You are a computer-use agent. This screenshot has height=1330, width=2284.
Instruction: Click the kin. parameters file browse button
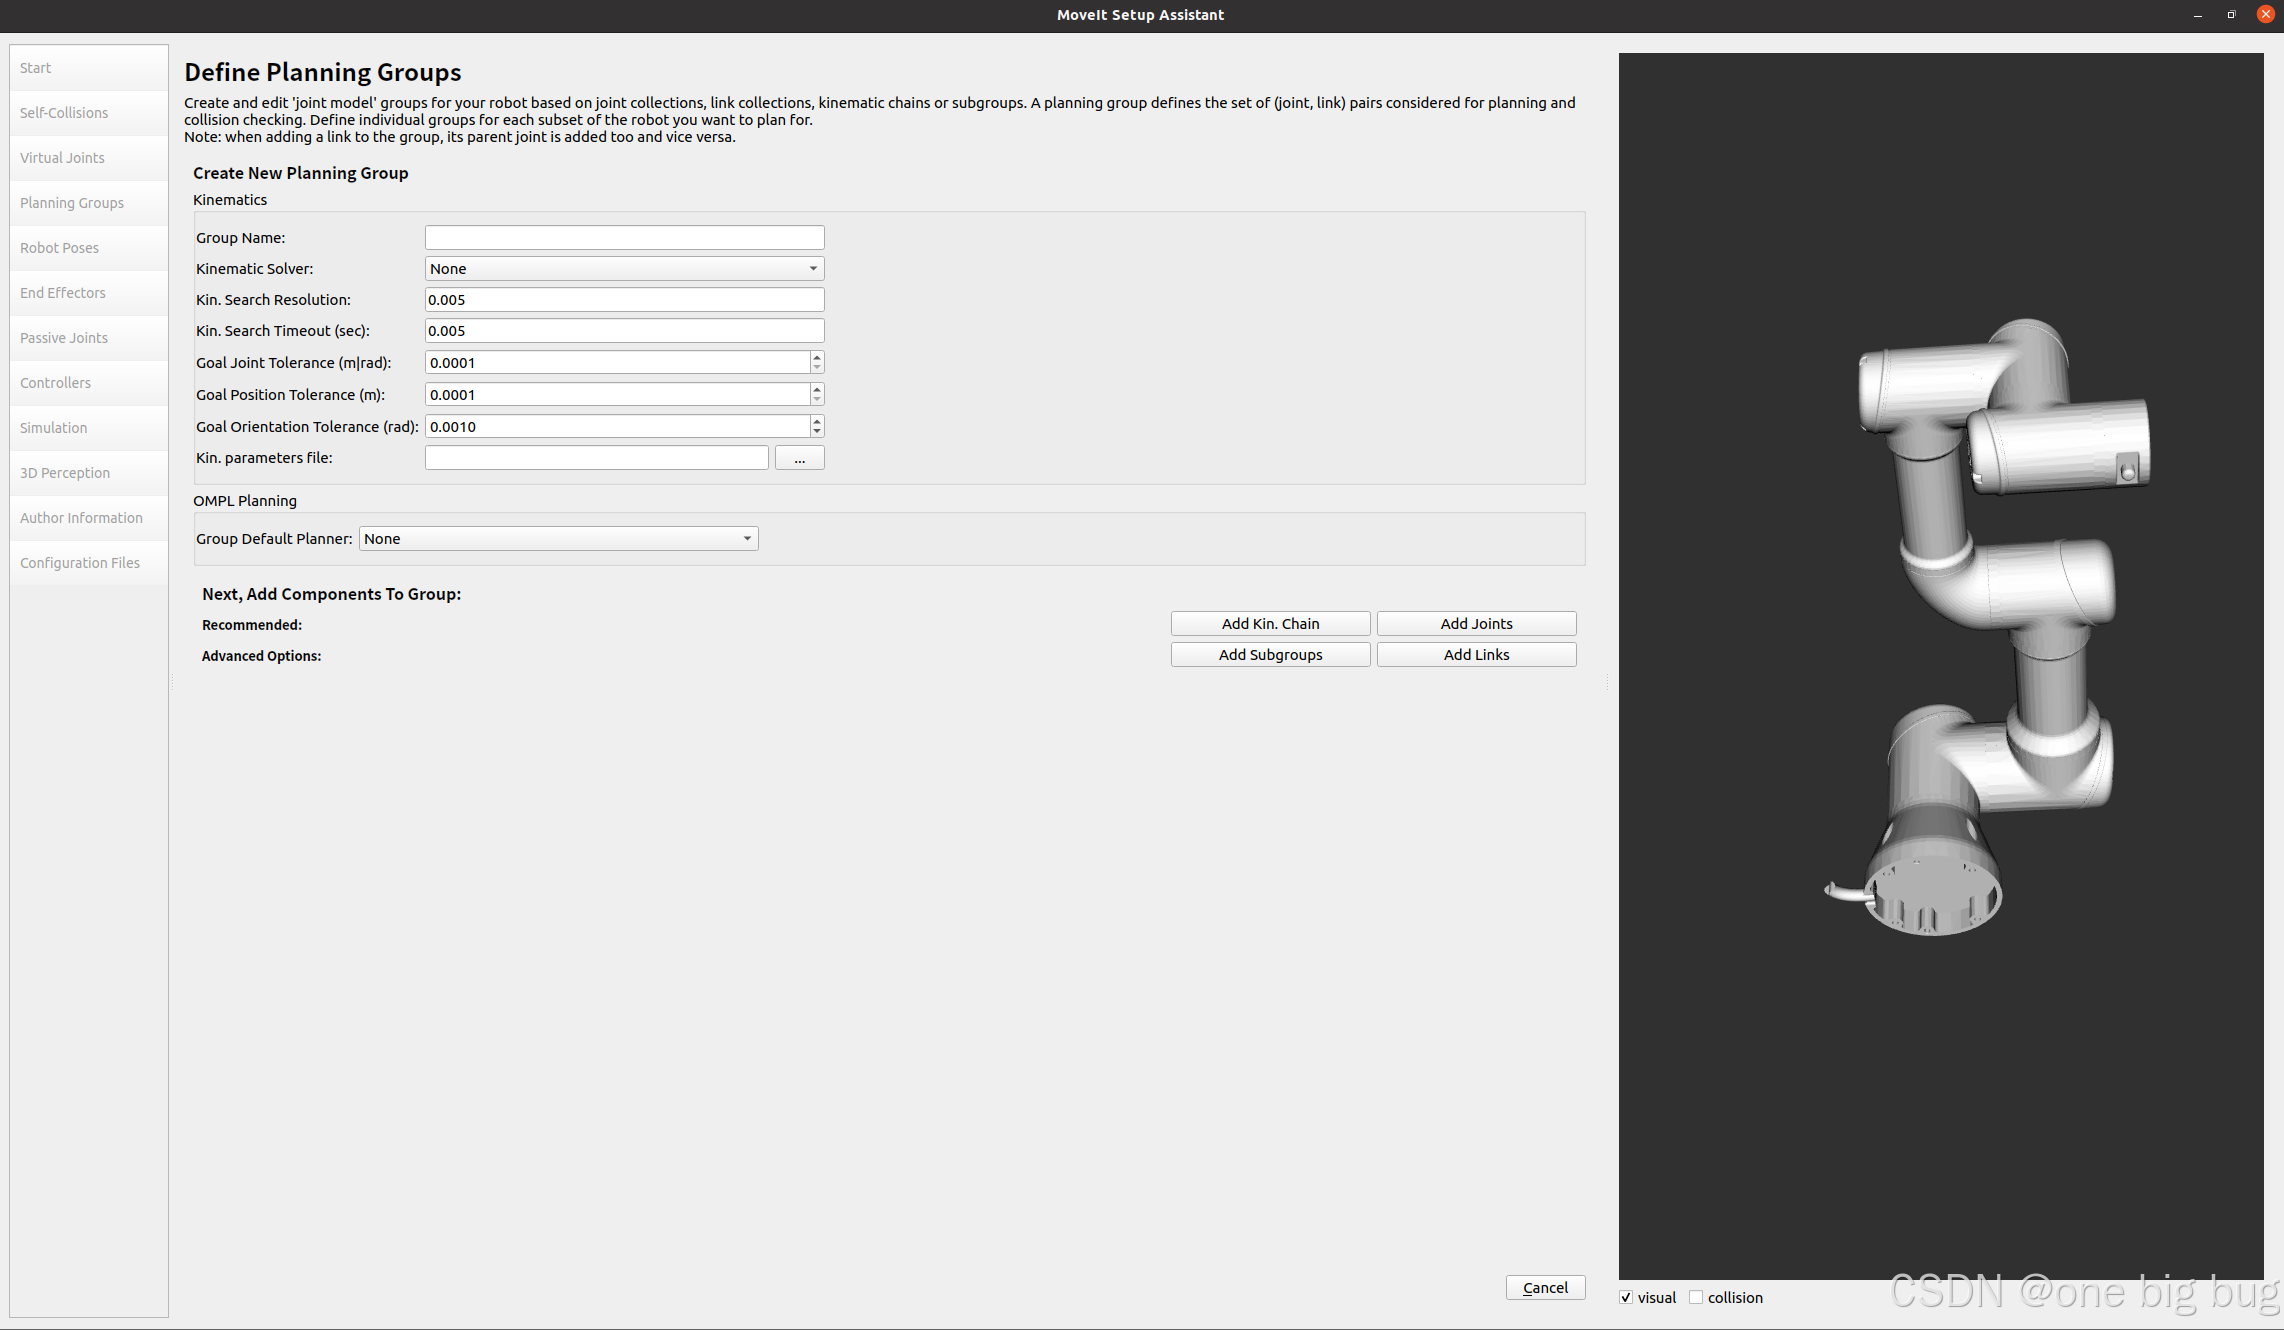tap(799, 458)
